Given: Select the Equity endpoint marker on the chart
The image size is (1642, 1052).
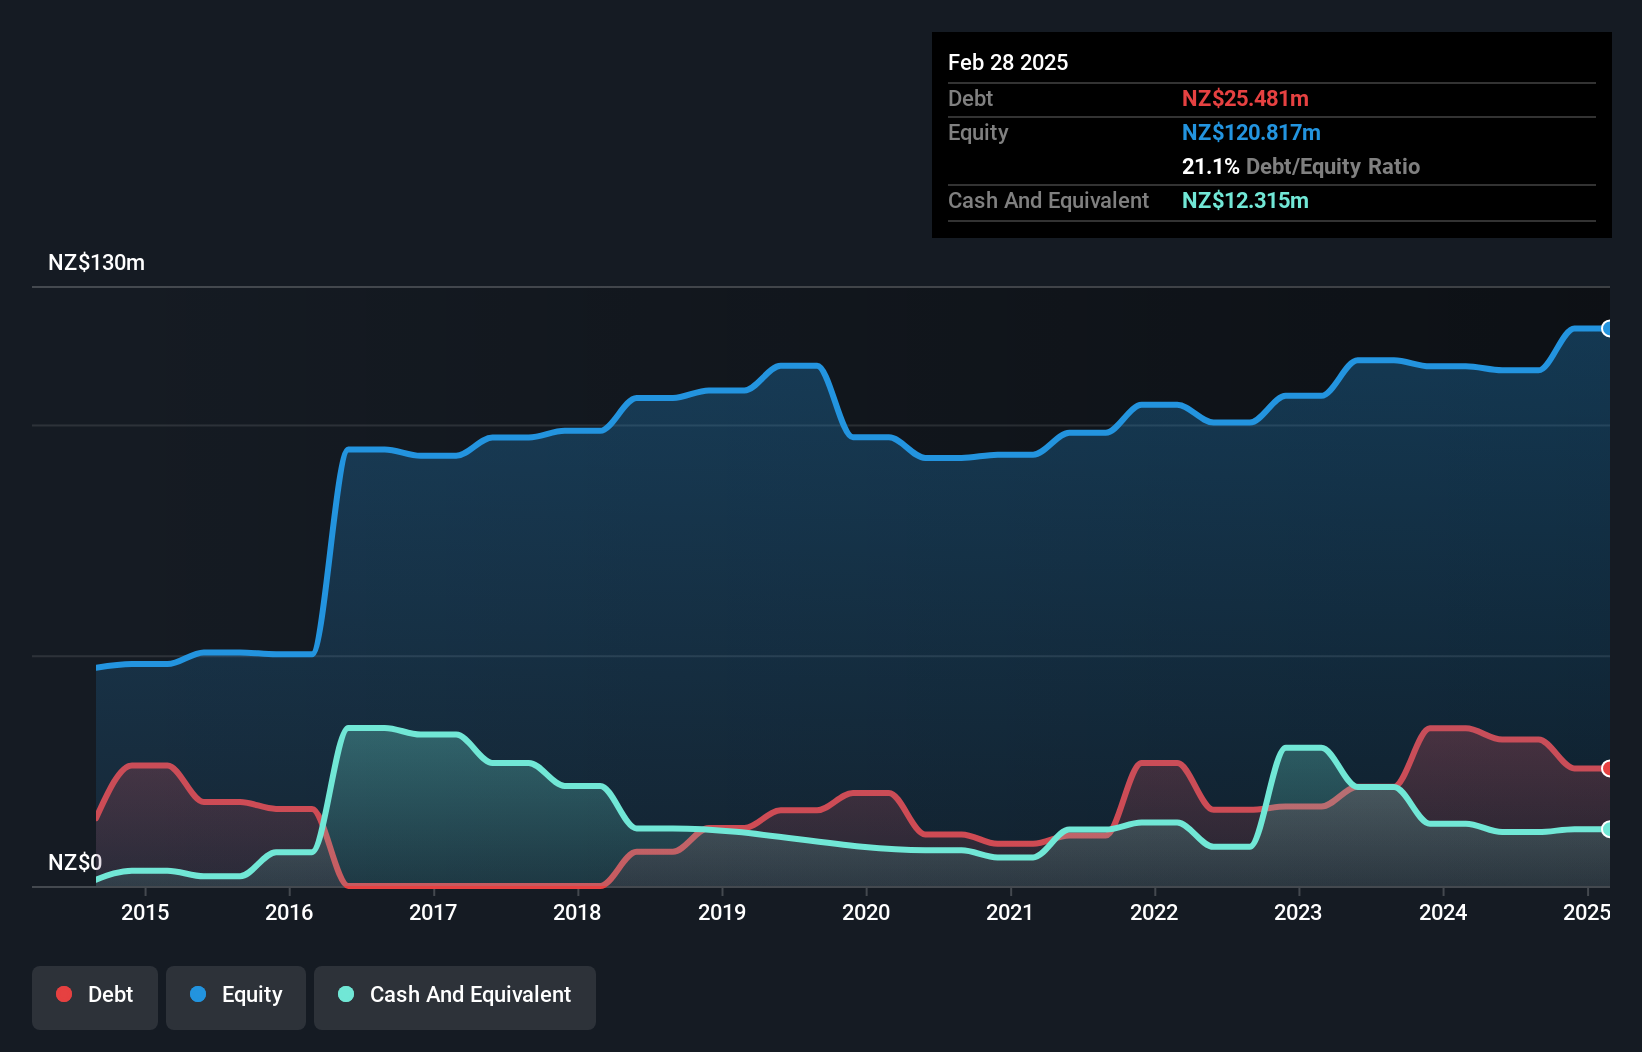Looking at the screenshot, I should click(1608, 329).
